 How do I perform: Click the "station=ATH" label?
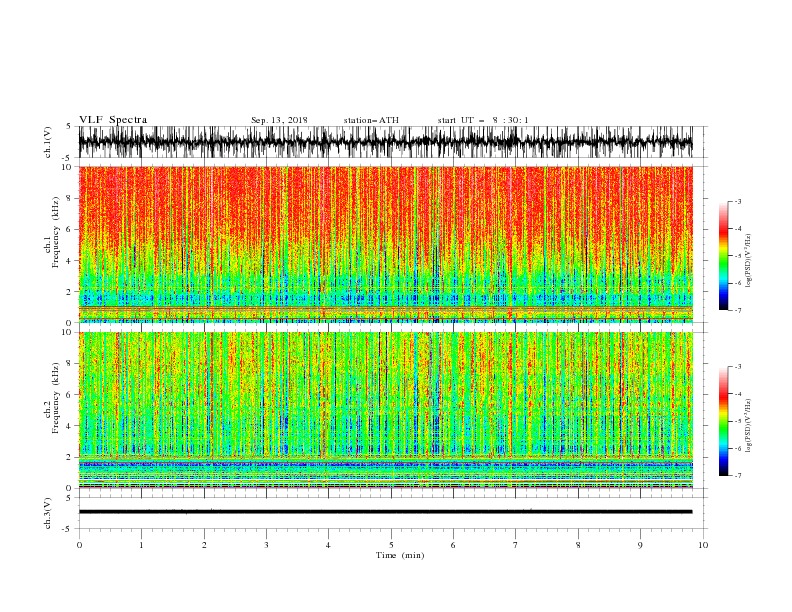[x=371, y=120]
